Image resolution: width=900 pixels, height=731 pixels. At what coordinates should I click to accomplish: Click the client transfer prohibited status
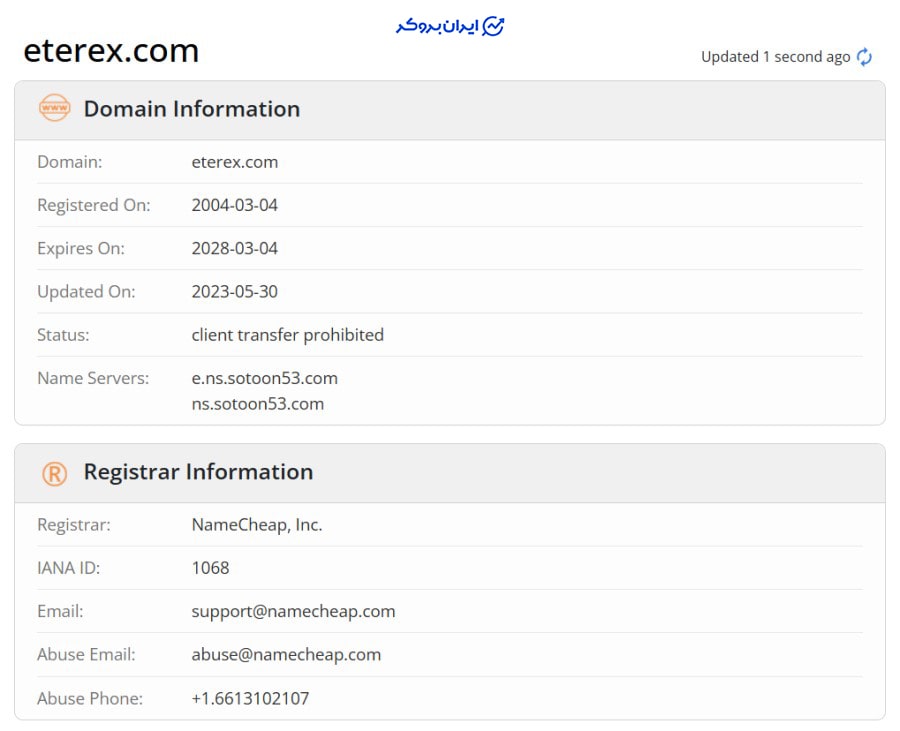288,335
